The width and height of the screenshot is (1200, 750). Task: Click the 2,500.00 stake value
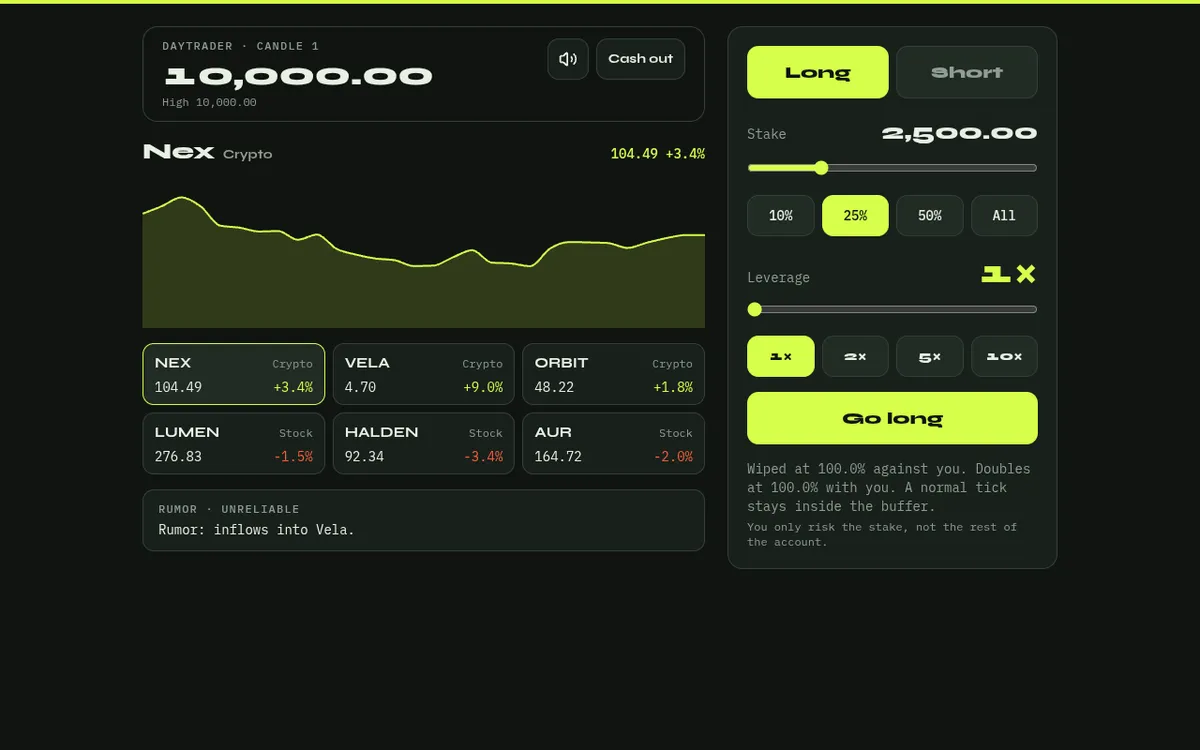(x=959, y=134)
